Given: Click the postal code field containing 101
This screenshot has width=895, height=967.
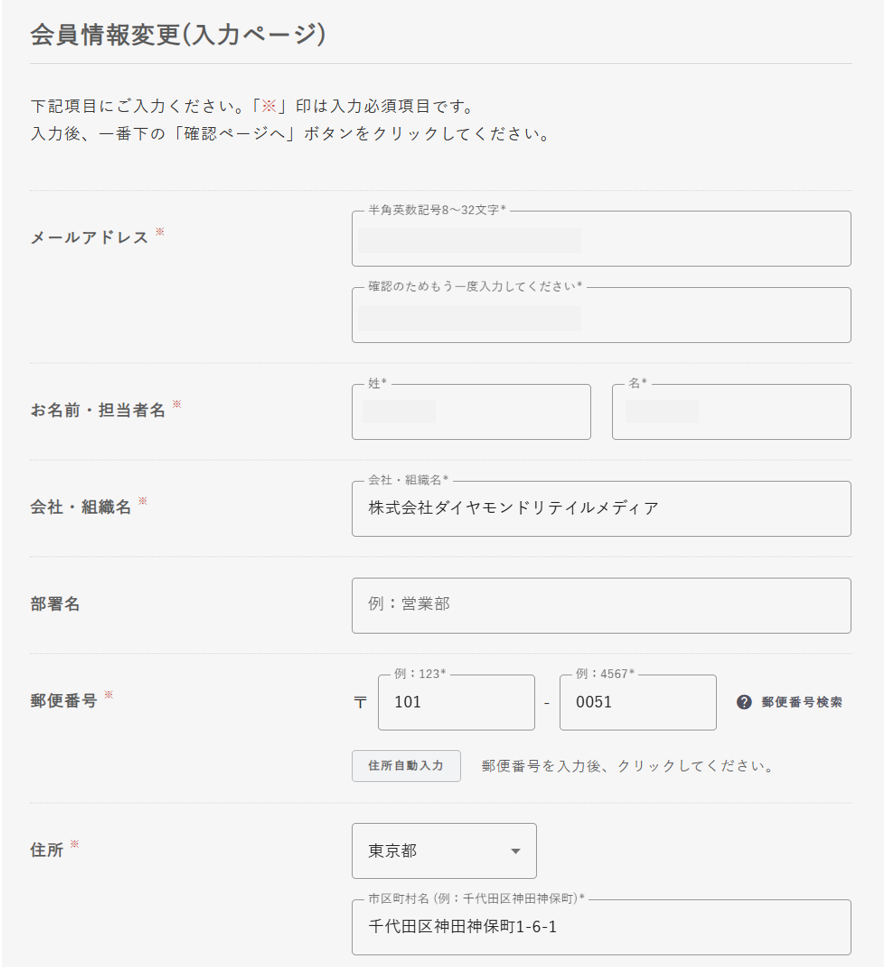Looking at the screenshot, I should point(456,702).
